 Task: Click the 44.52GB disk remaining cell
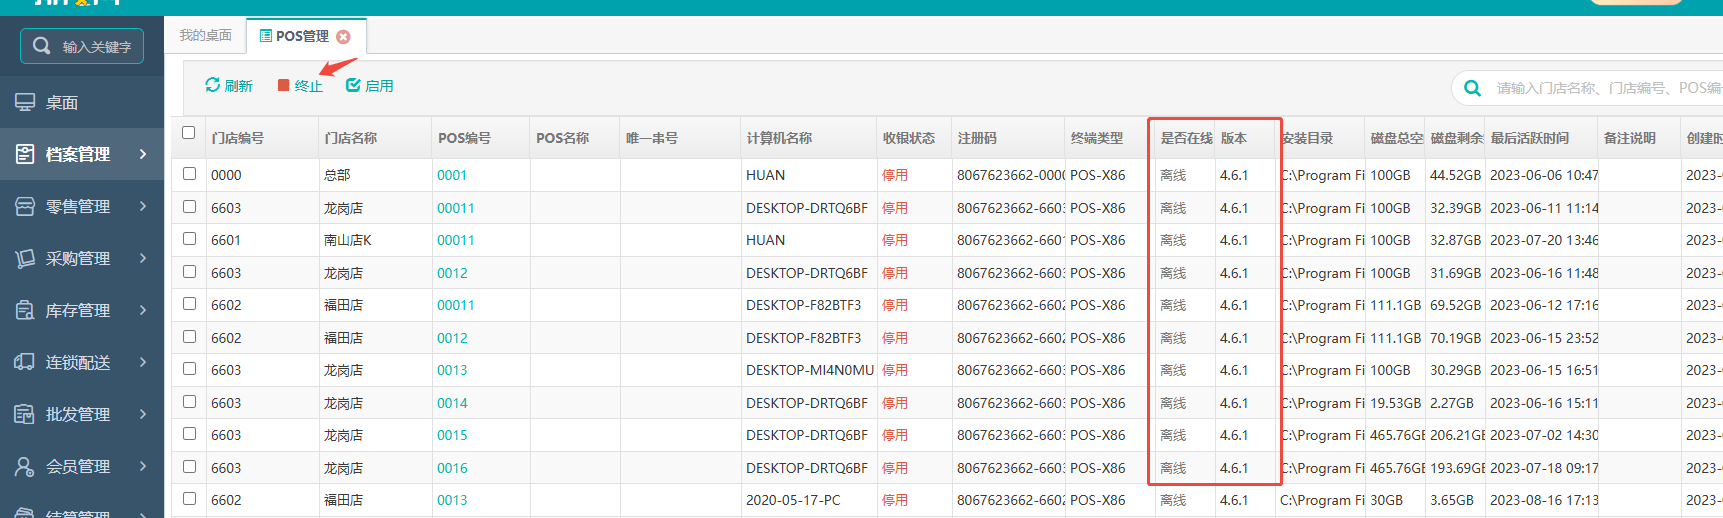click(1455, 175)
